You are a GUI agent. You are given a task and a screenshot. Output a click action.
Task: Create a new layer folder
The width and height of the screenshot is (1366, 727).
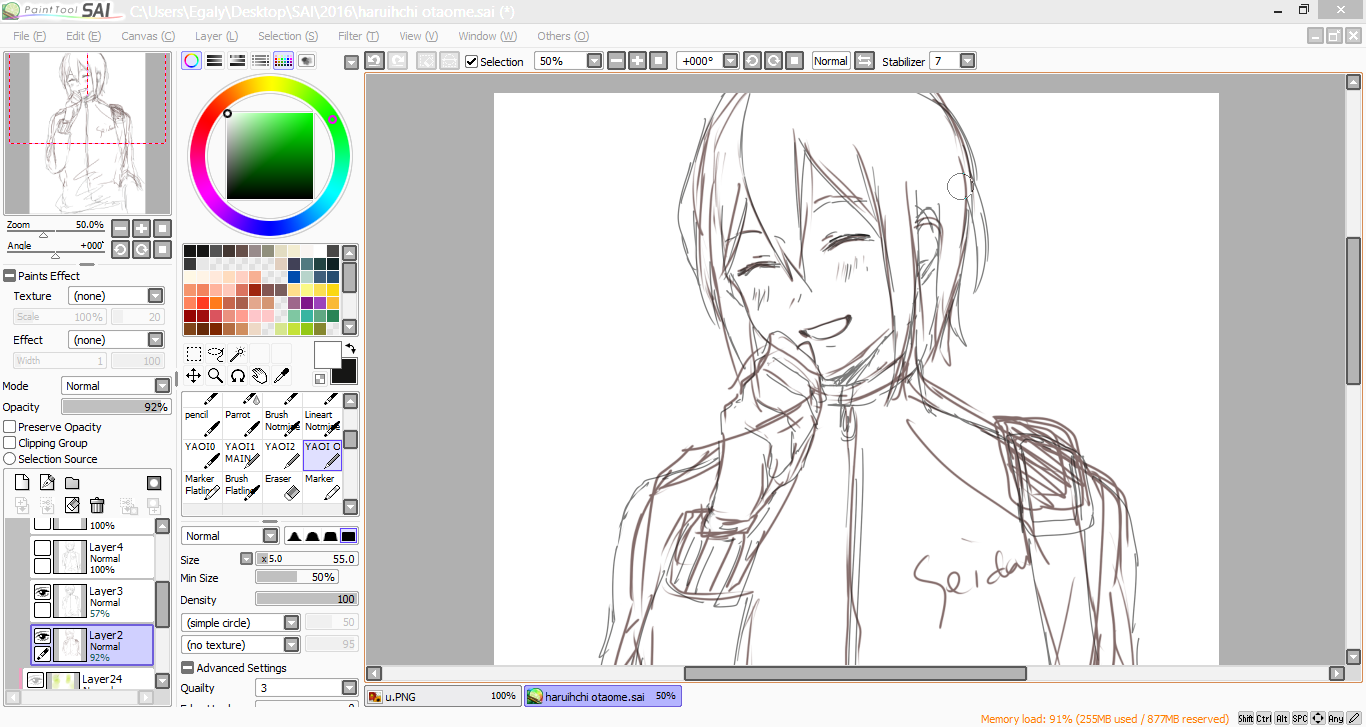(72, 483)
